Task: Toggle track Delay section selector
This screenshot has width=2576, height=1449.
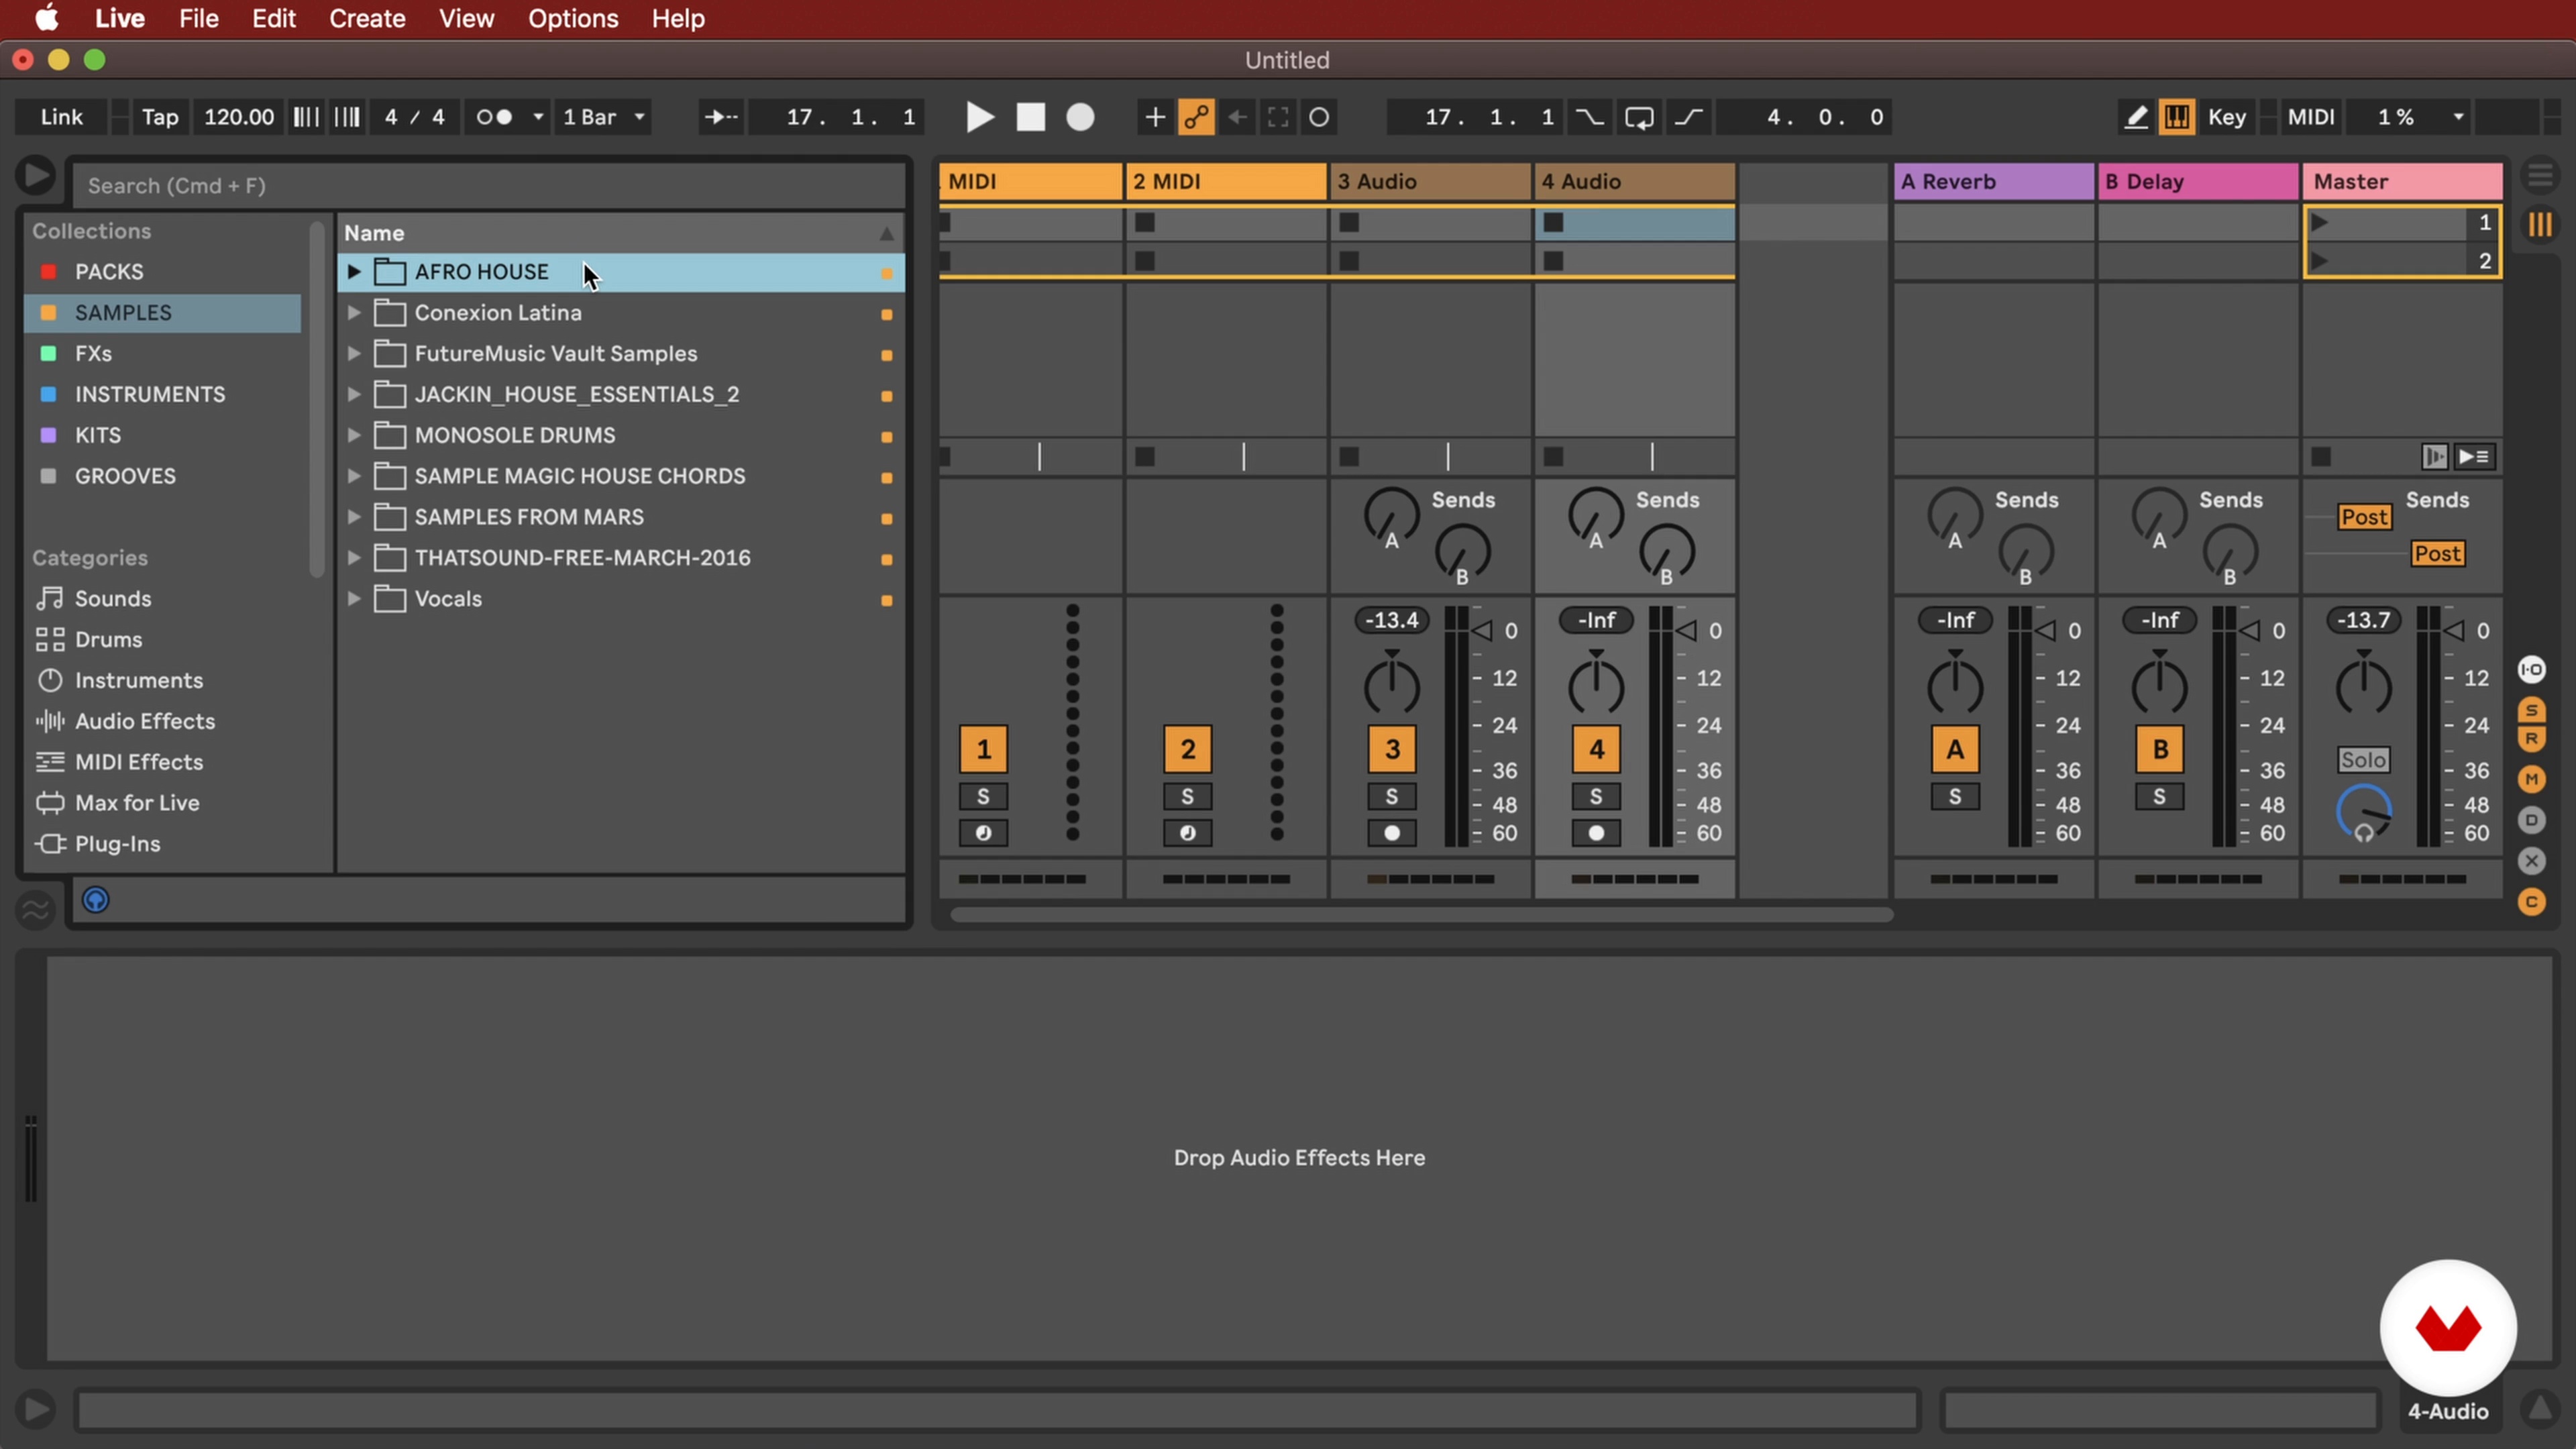Action: (2531, 820)
